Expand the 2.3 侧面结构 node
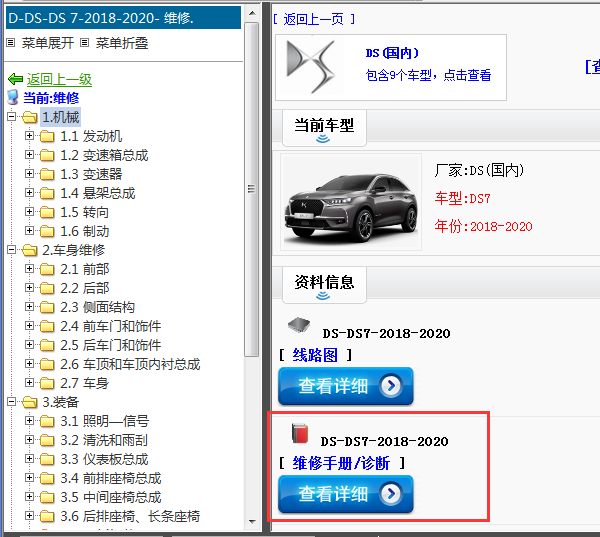Screen dimensions: 600x537 click(29, 306)
